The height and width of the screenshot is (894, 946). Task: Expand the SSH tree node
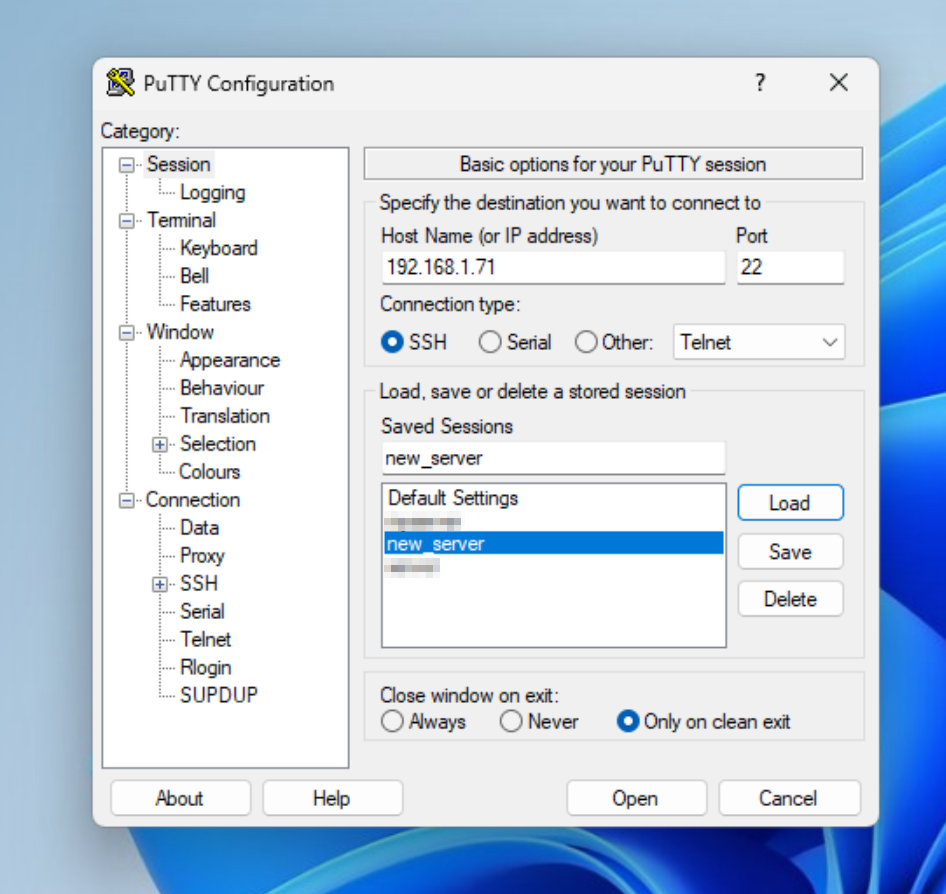(x=160, y=584)
